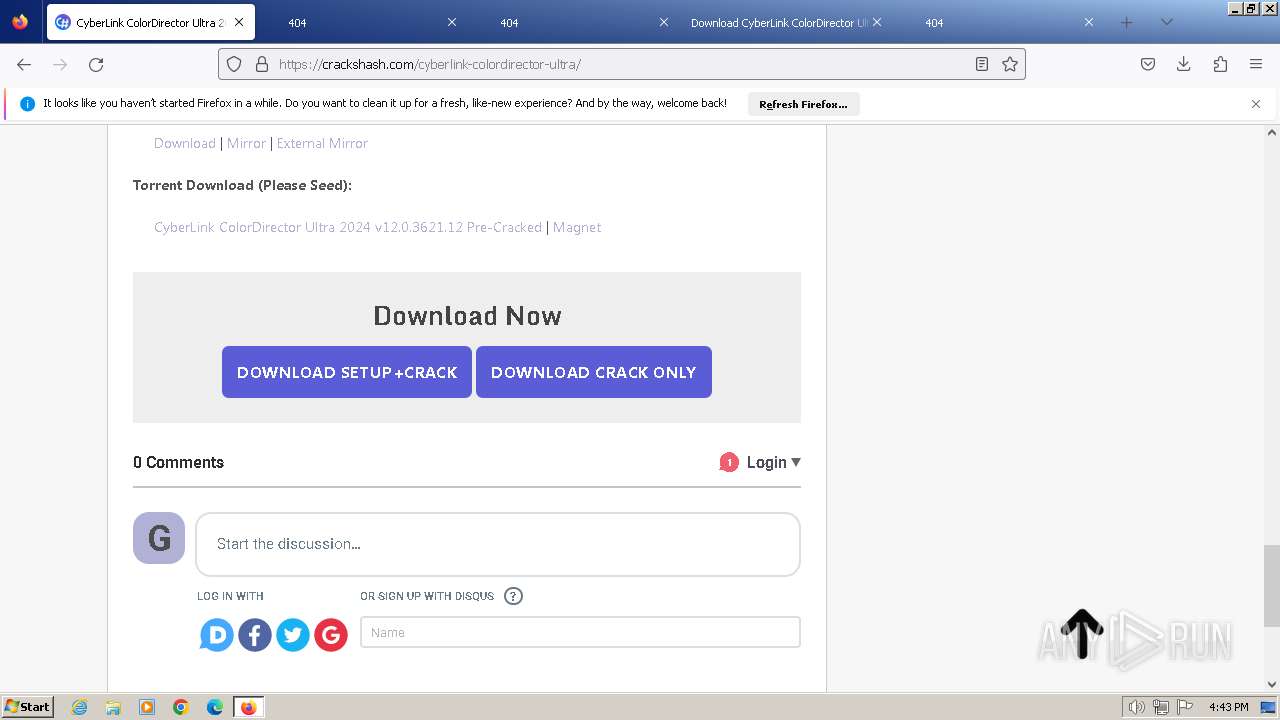Viewport: 1280px width, 720px height.
Task: Click the page scrollbar down arrow
Action: pyautogui.click(x=1272, y=685)
